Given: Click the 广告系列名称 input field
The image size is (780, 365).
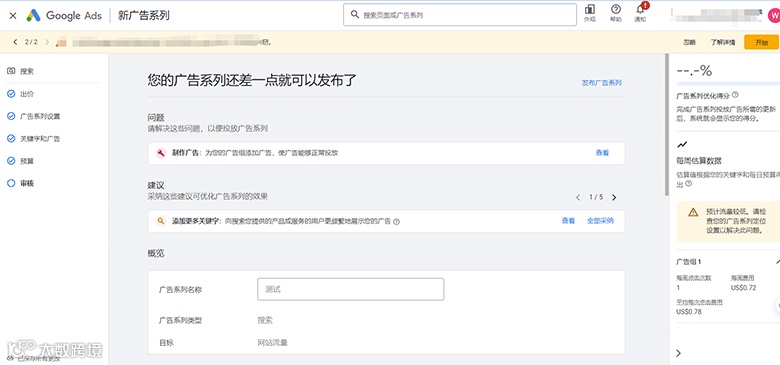Looking at the screenshot, I should coord(350,289).
